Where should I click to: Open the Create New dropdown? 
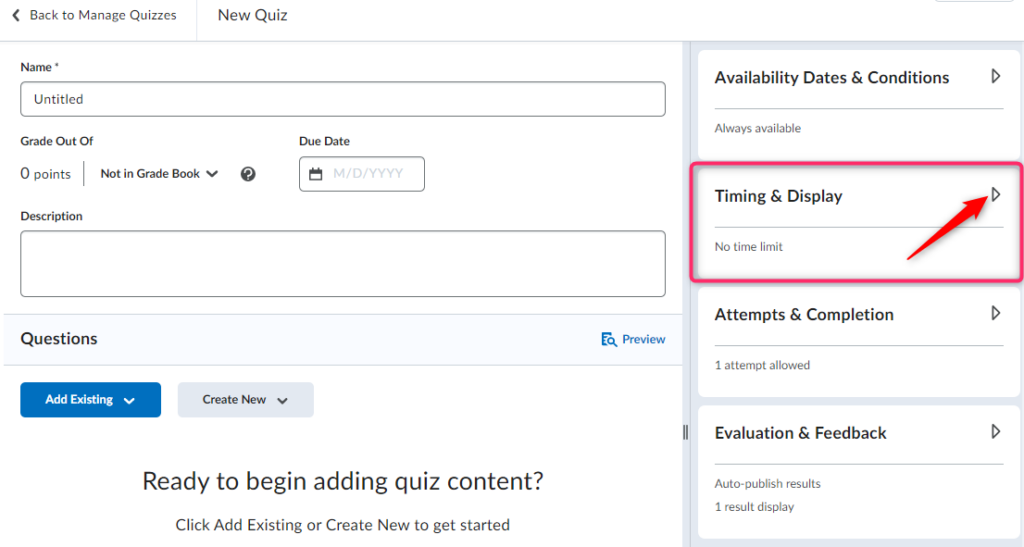[245, 400]
